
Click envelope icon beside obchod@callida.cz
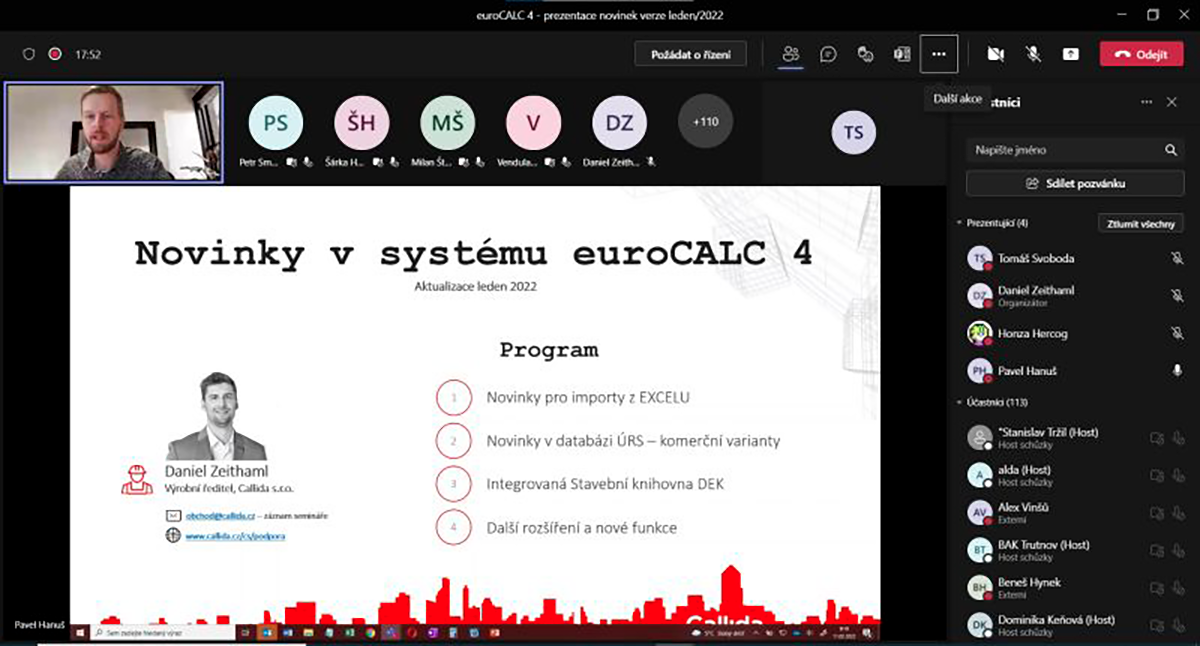point(173,515)
